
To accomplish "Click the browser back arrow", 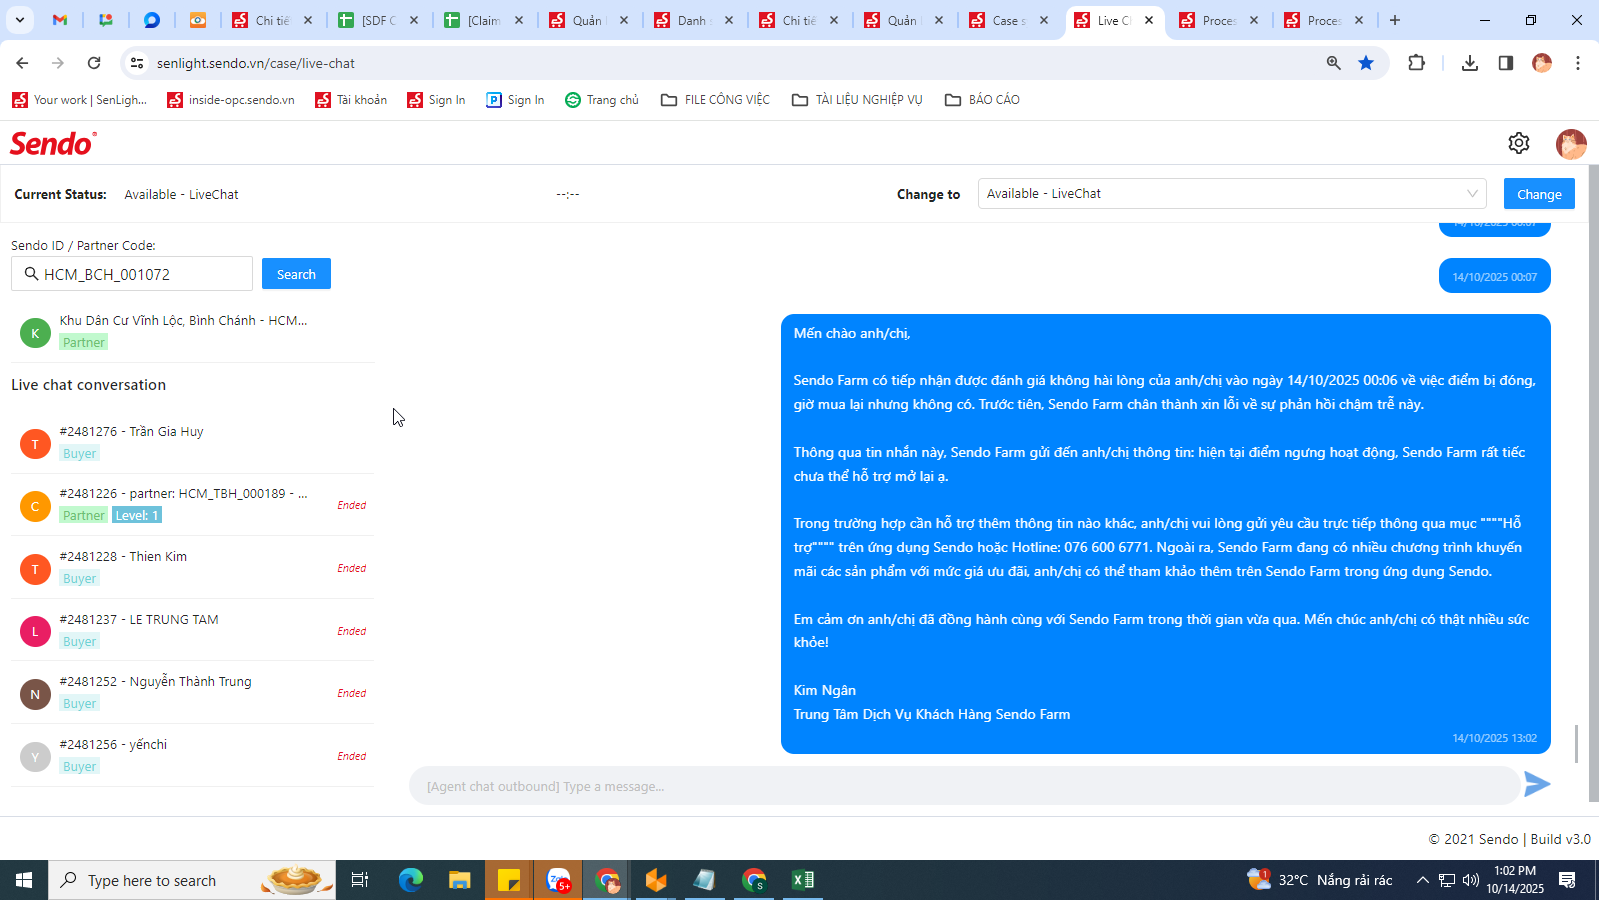I will pos(22,63).
